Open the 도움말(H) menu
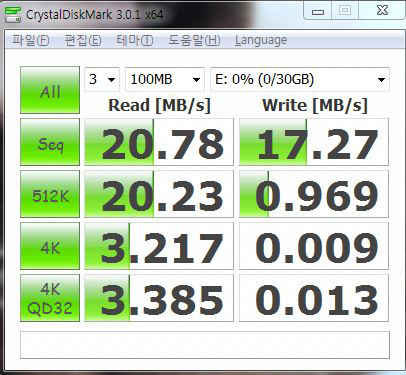The width and height of the screenshot is (406, 375). click(x=194, y=40)
